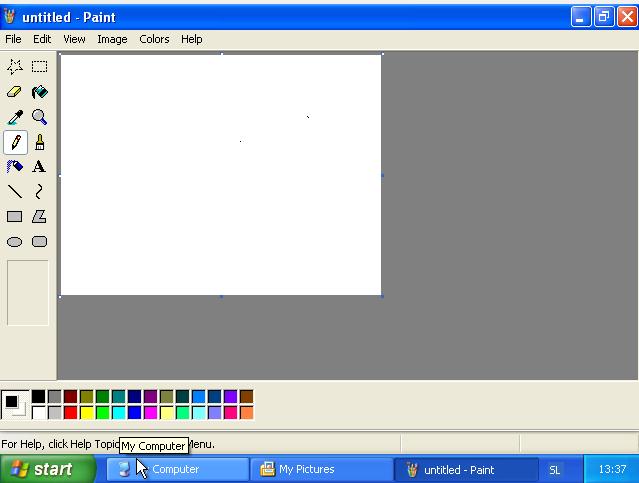
Task: Pick the black color swatch
Action: (x=39, y=396)
